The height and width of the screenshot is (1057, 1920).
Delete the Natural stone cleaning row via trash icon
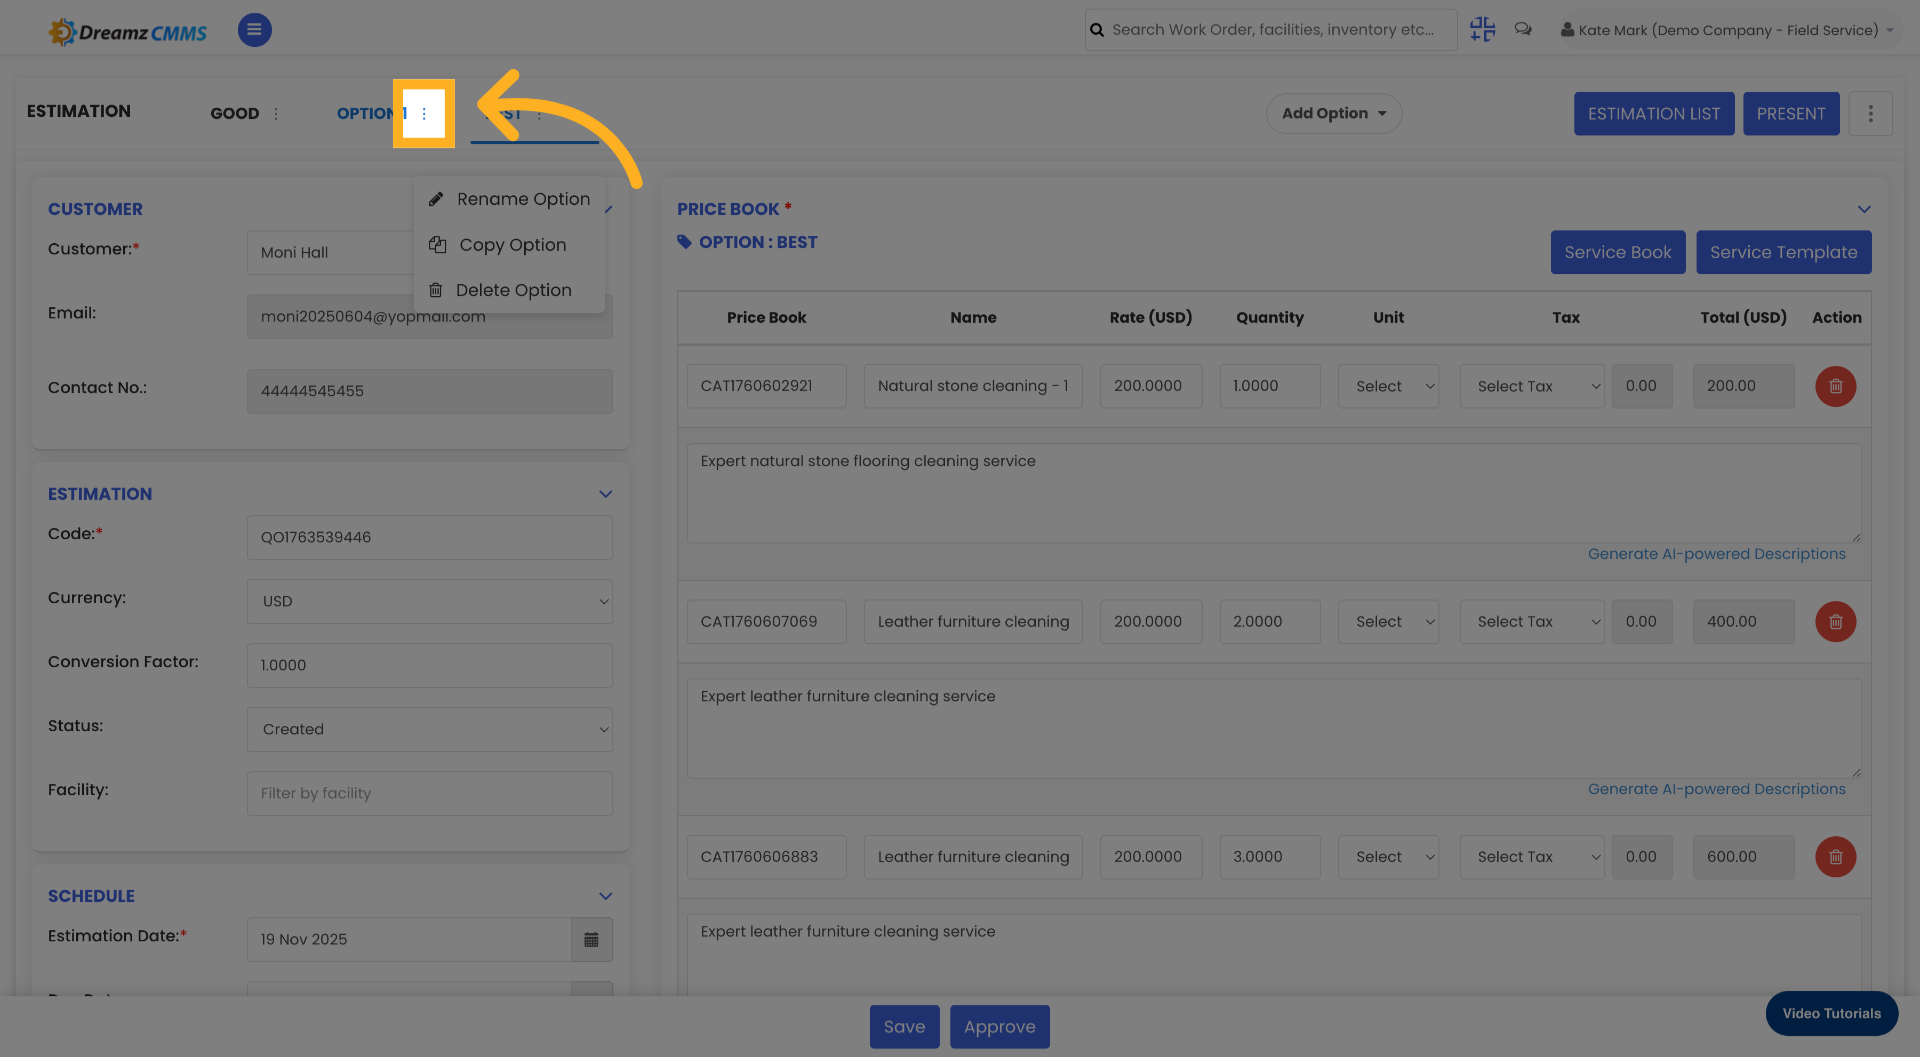[x=1835, y=386]
